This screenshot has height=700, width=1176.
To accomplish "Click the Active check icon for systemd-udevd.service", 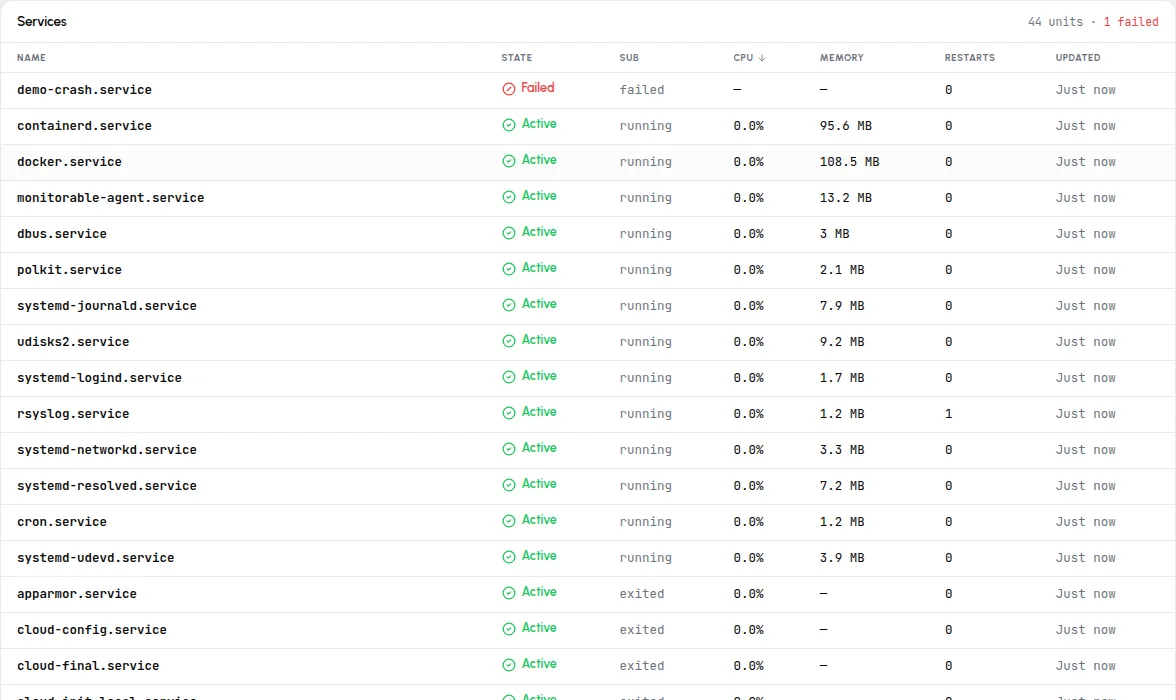I will (x=508, y=557).
